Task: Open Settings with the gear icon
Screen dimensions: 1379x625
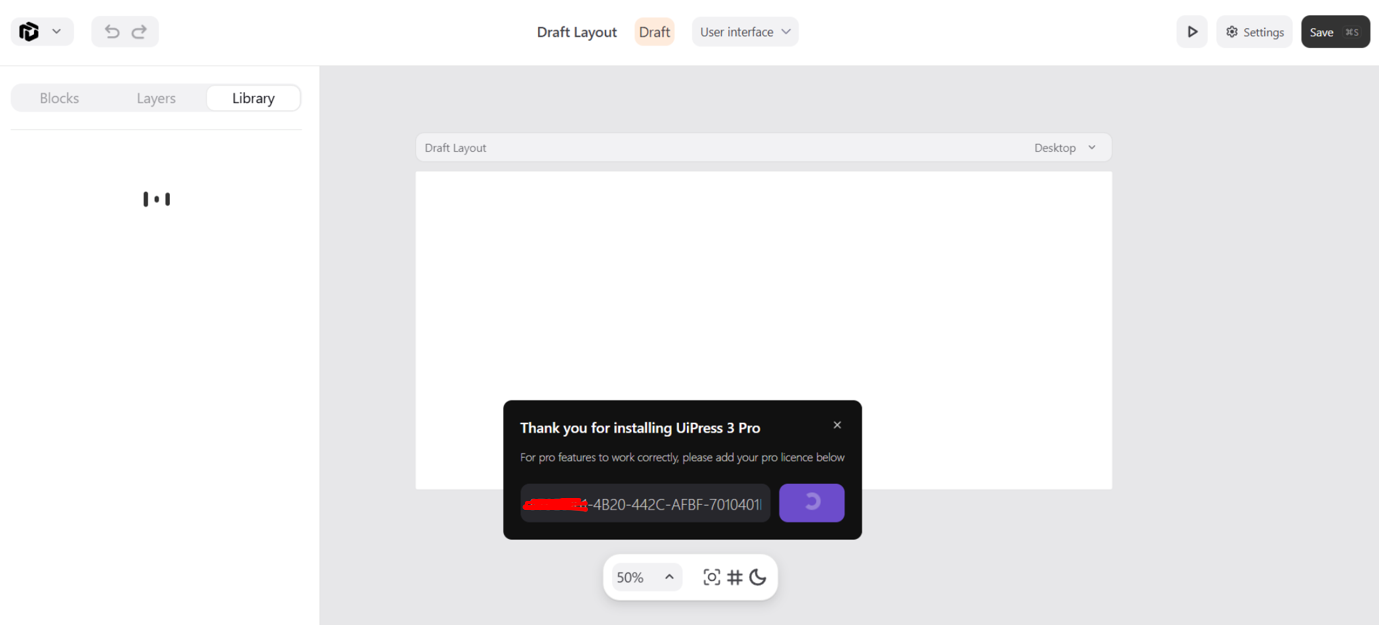Action: point(1255,32)
